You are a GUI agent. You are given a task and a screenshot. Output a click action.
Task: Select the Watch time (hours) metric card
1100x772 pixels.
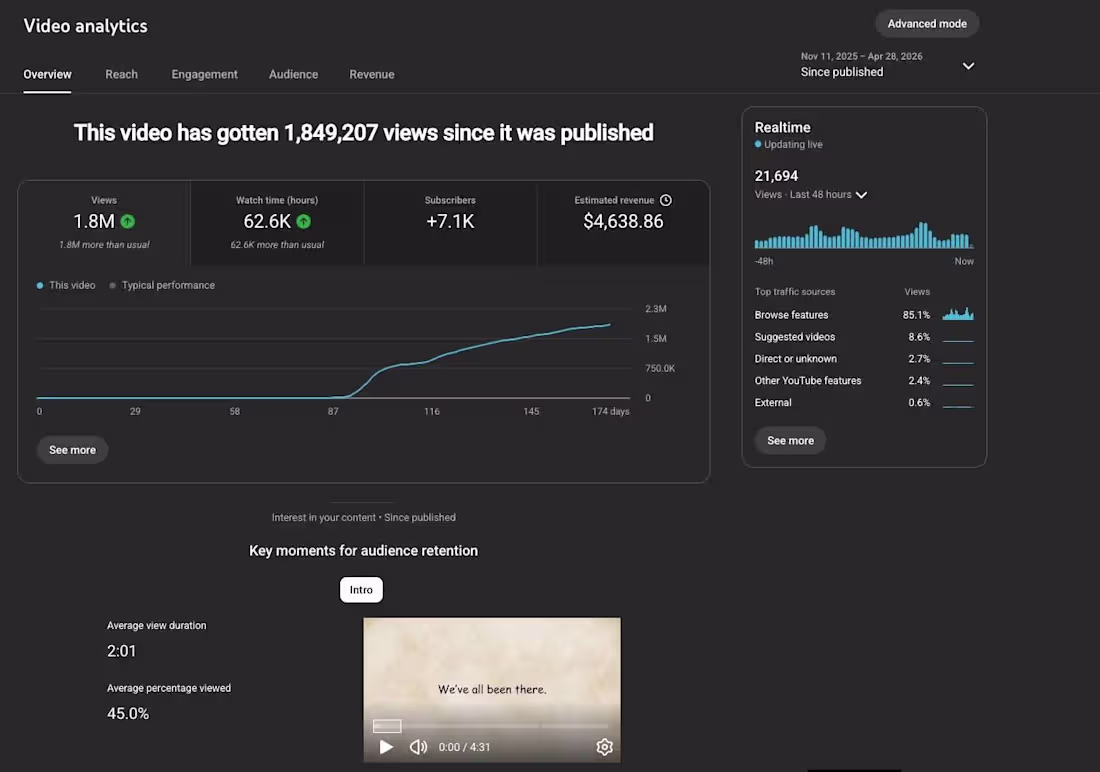(x=277, y=223)
